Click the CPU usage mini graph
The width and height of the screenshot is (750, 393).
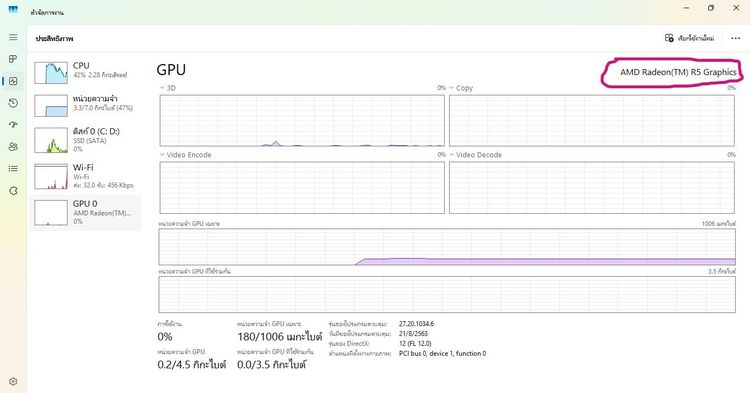tap(51, 73)
